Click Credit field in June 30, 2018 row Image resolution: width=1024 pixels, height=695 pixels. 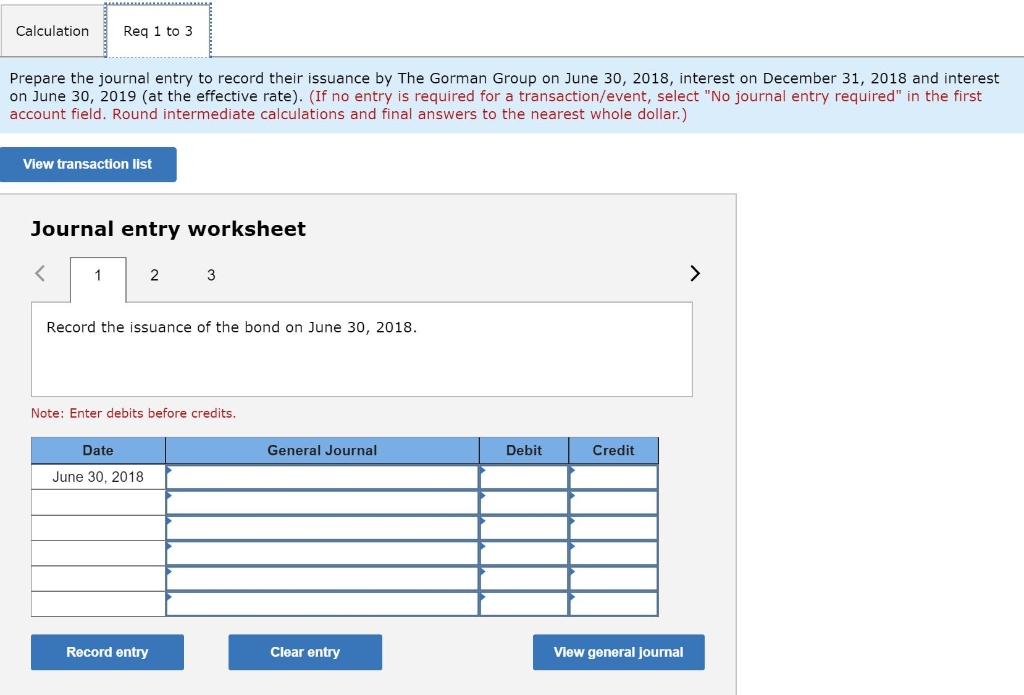tap(613, 477)
